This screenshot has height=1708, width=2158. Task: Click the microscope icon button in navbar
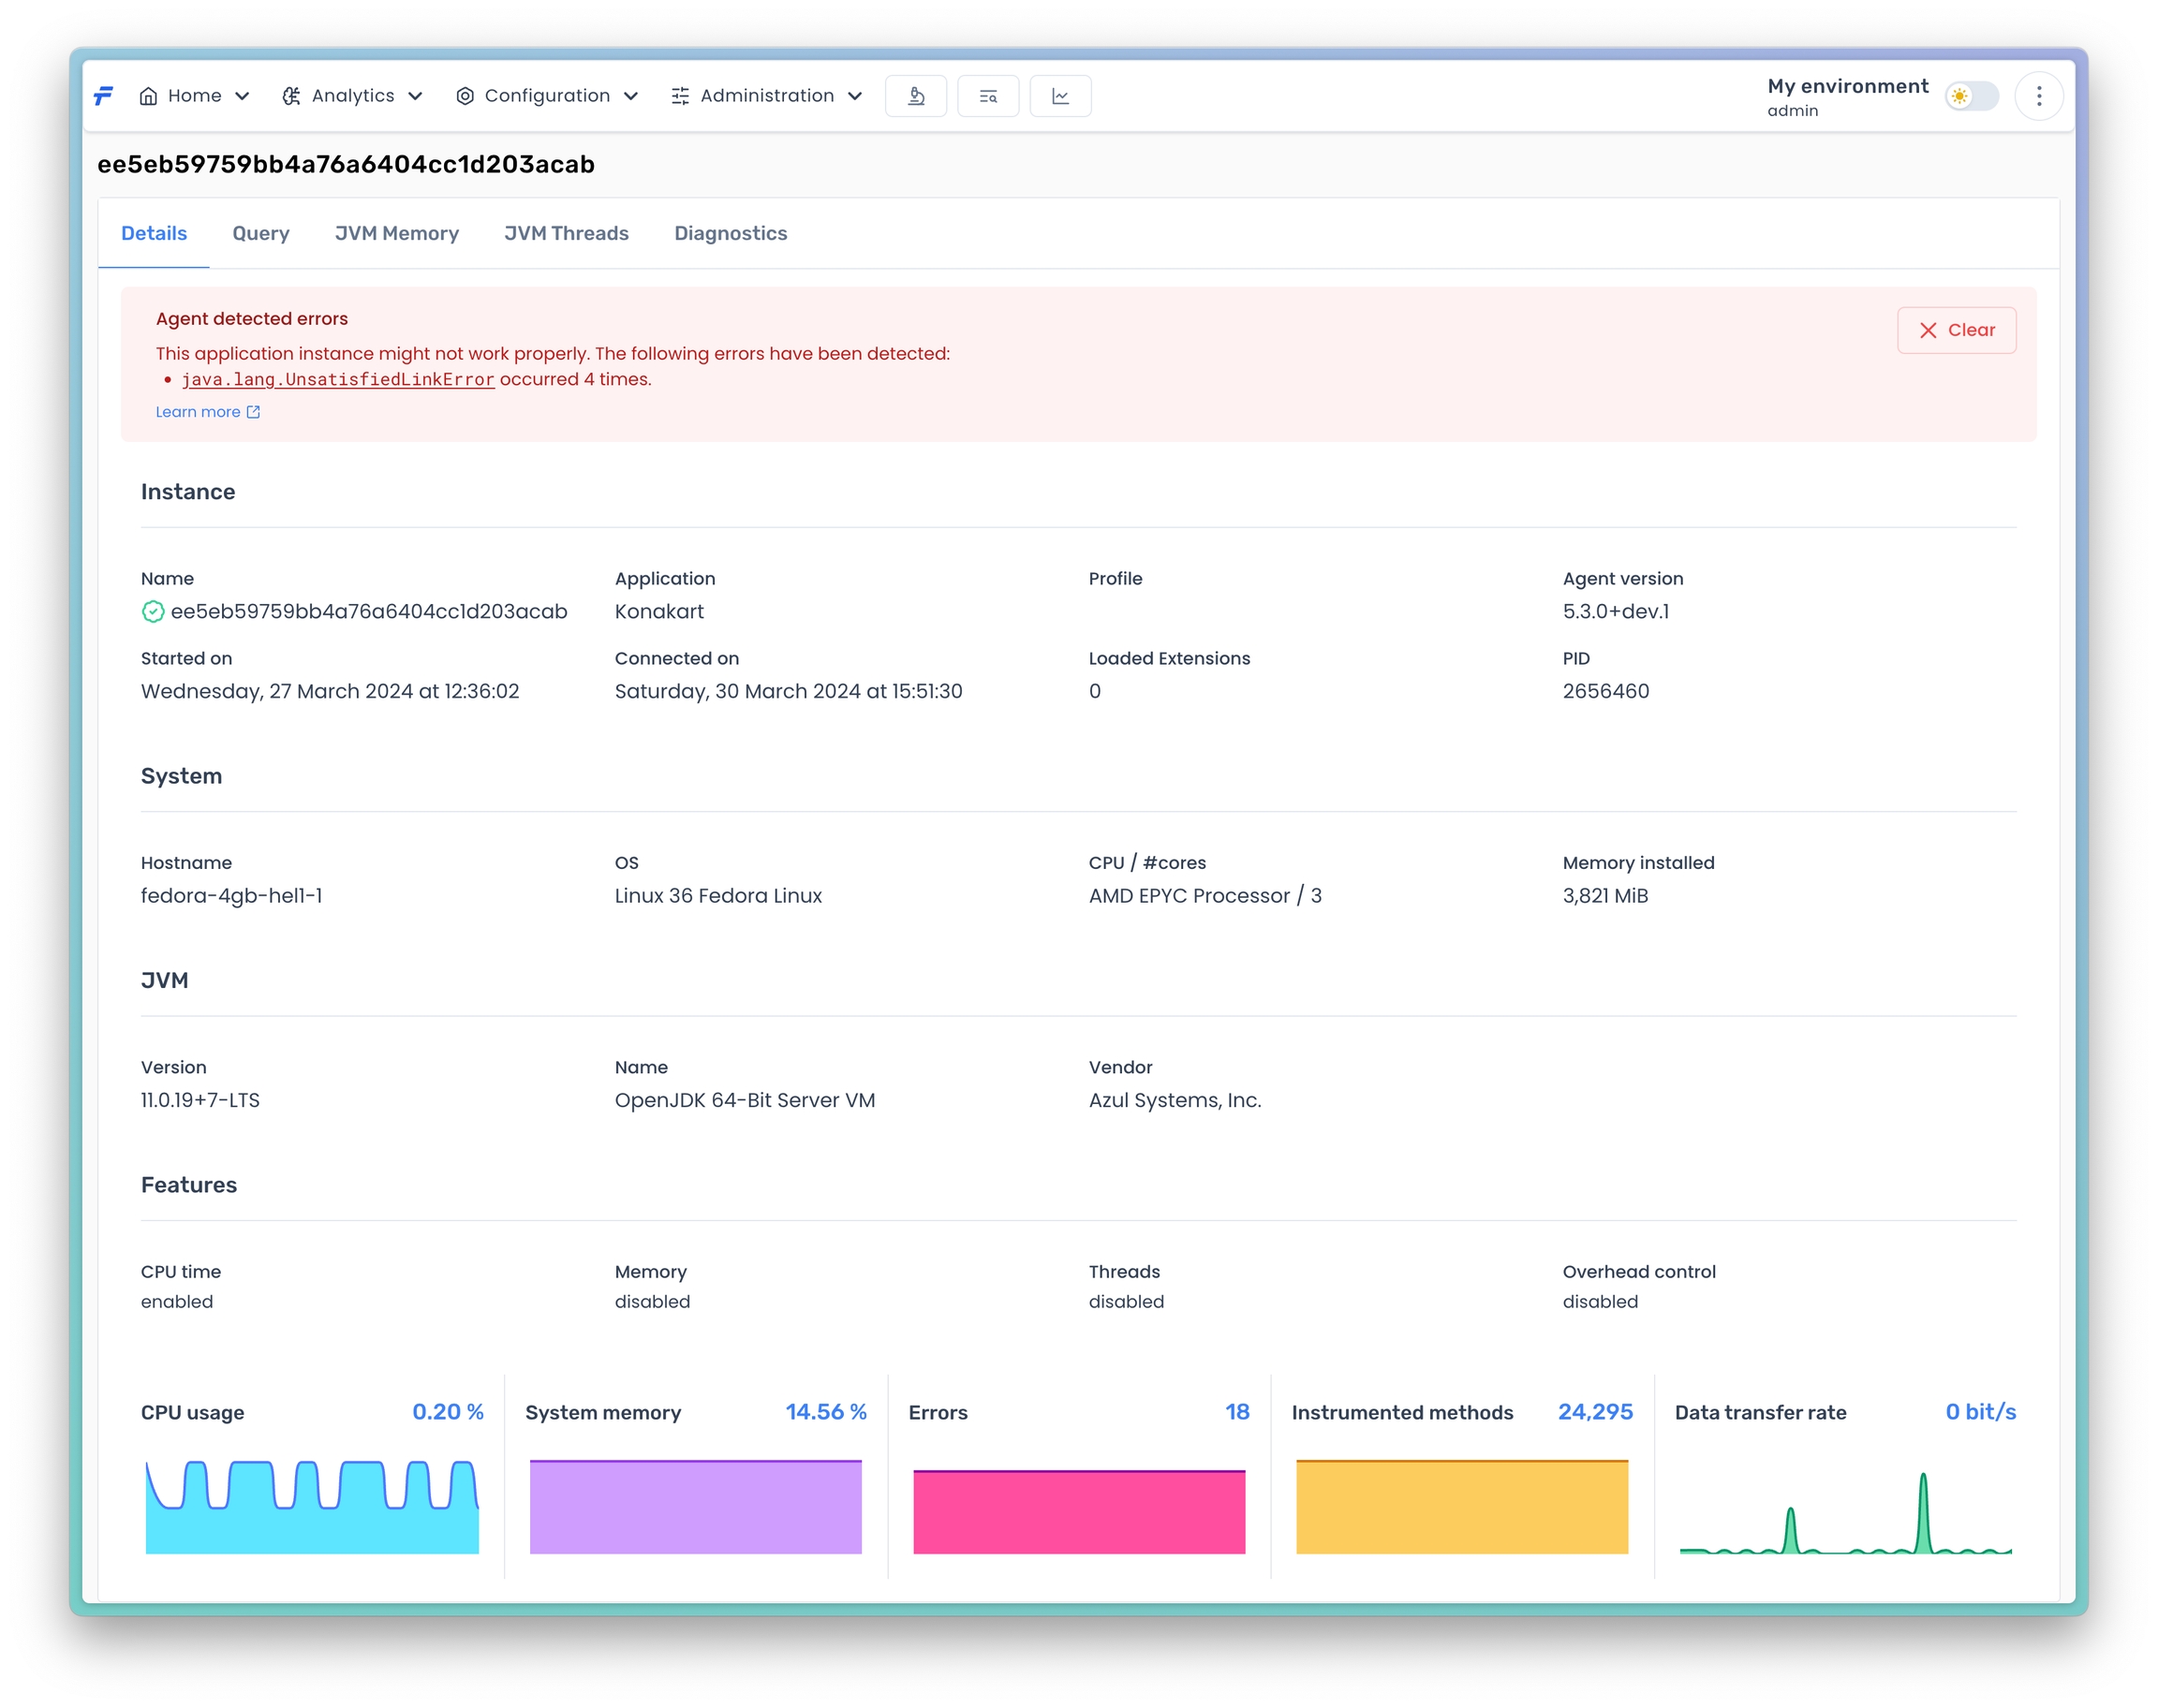pyautogui.click(x=915, y=96)
